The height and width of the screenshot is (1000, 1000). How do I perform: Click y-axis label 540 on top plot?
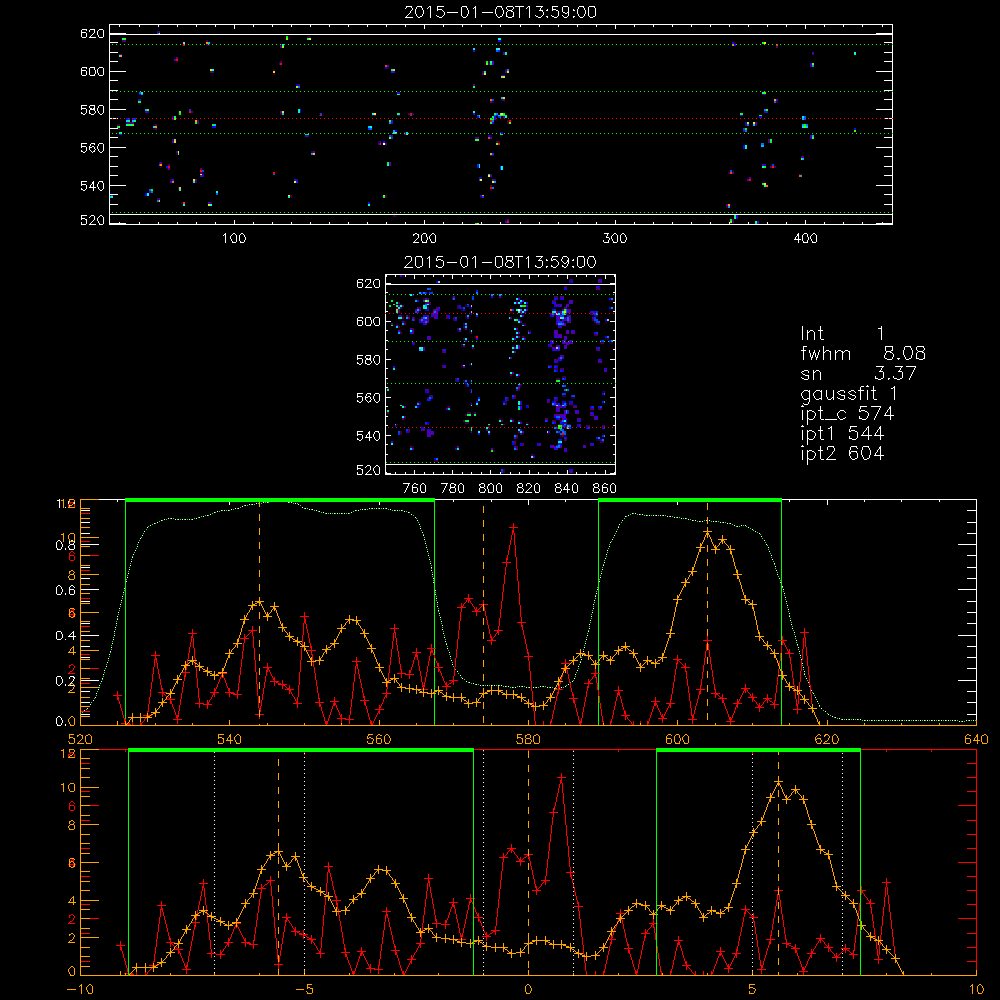point(92,186)
